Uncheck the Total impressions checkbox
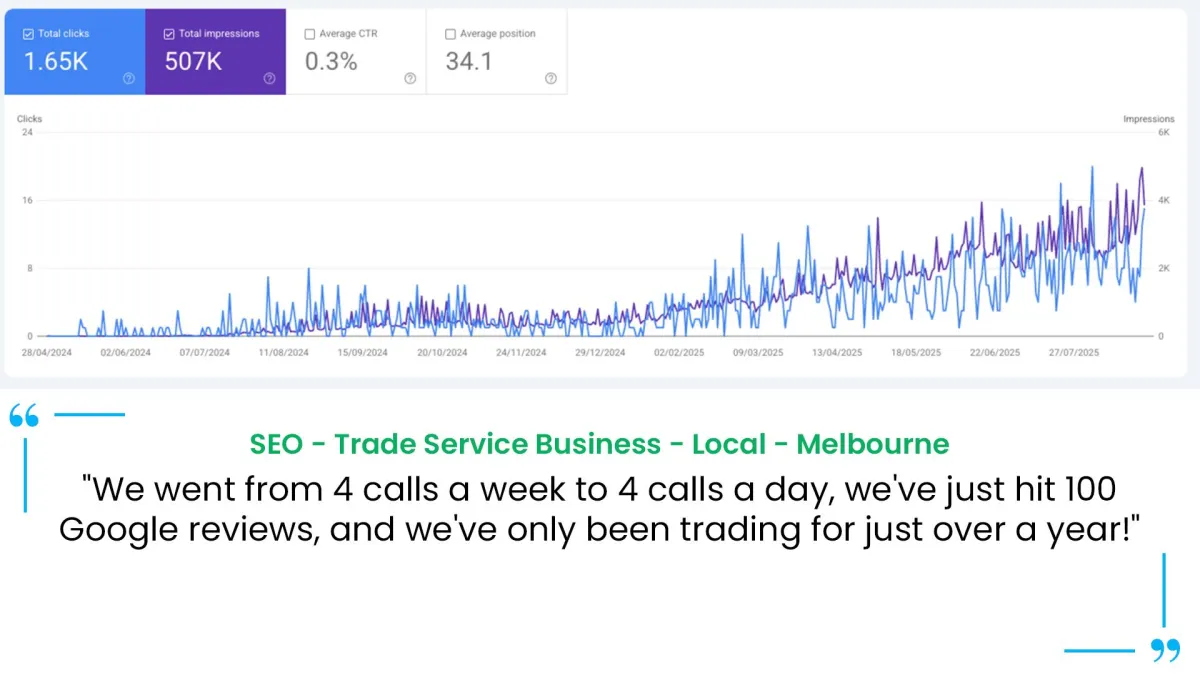The width and height of the screenshot is (1200, 675). pyautogui.click(x=168, y=34)
